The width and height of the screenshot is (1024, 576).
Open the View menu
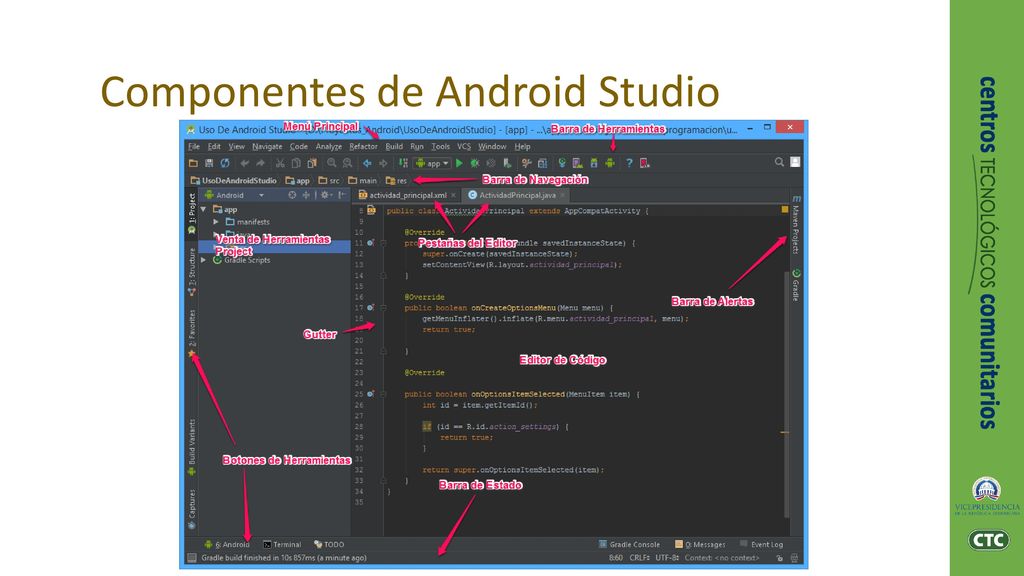236,146
